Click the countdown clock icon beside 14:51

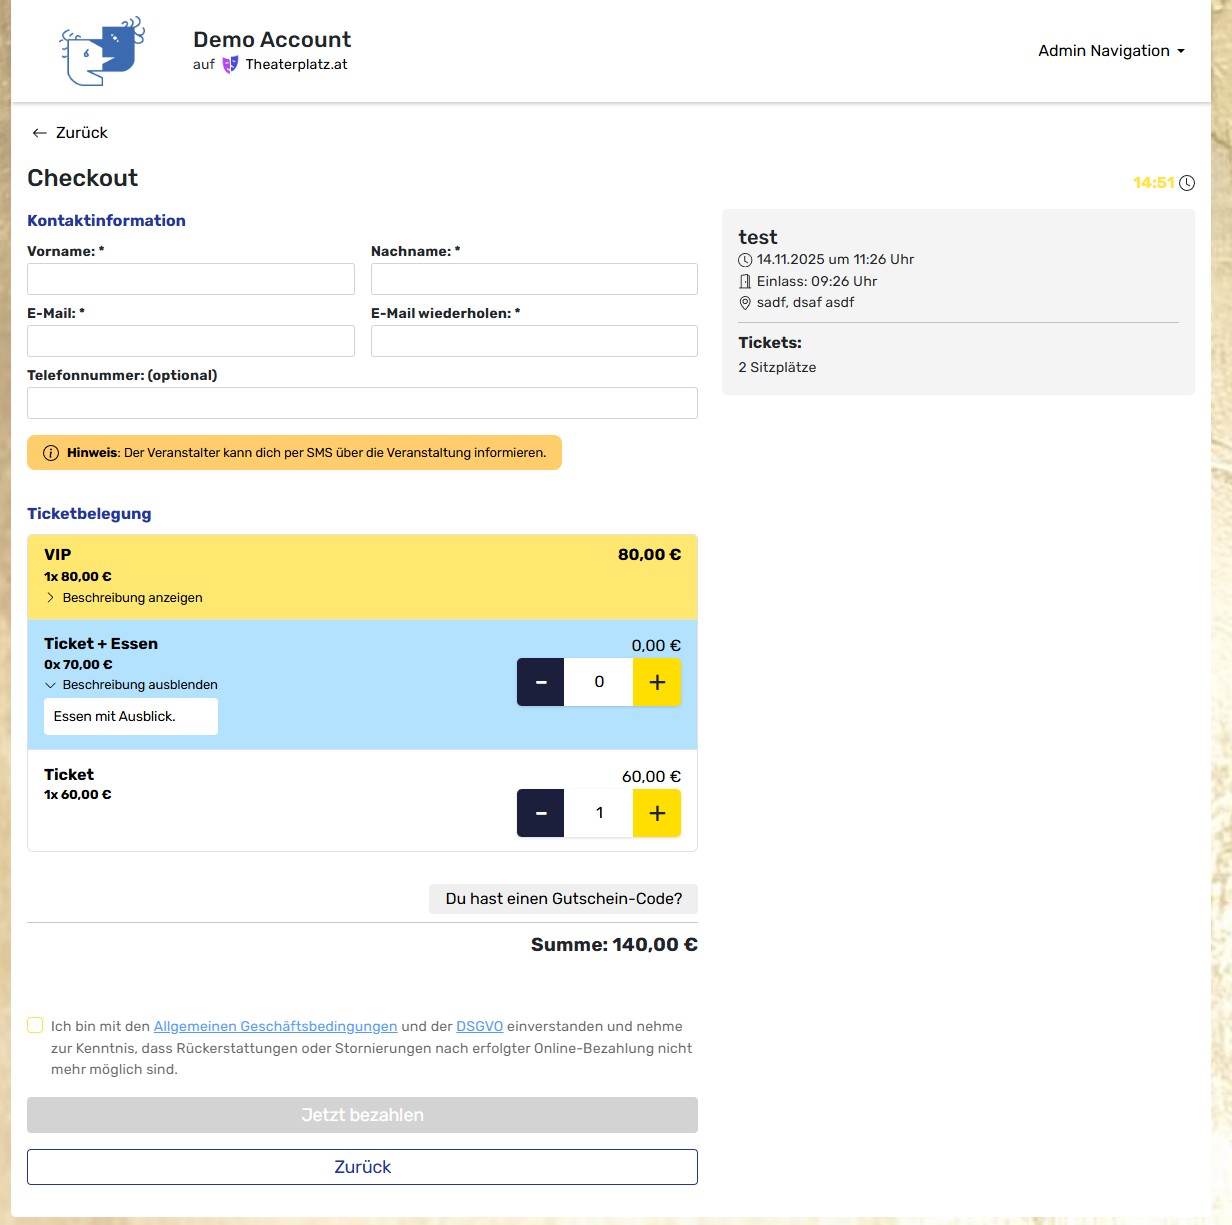click(x=1187, y=183)
